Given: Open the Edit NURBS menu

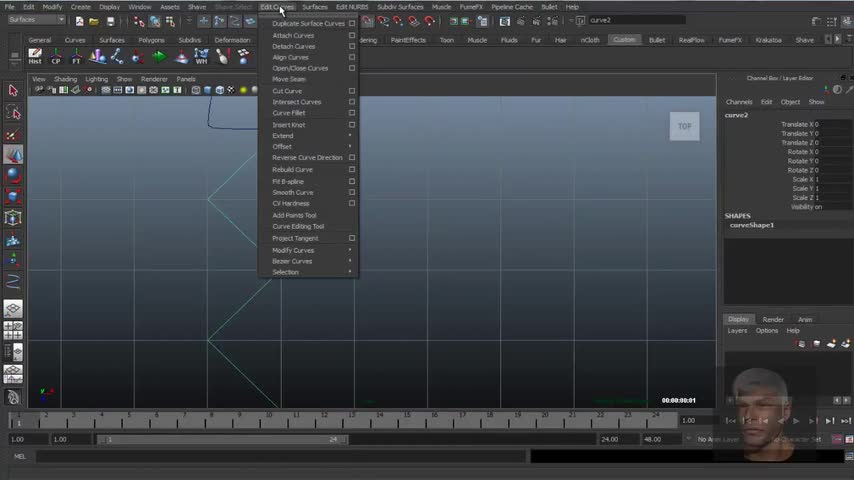Looking at the screenshot, I should 352,7.
